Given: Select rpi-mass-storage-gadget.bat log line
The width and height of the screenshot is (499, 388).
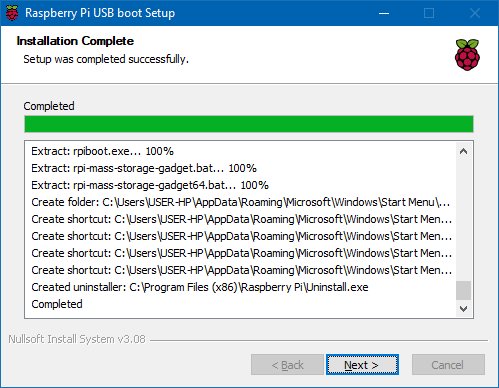Looking at the screenshot, I should (144, 168).
